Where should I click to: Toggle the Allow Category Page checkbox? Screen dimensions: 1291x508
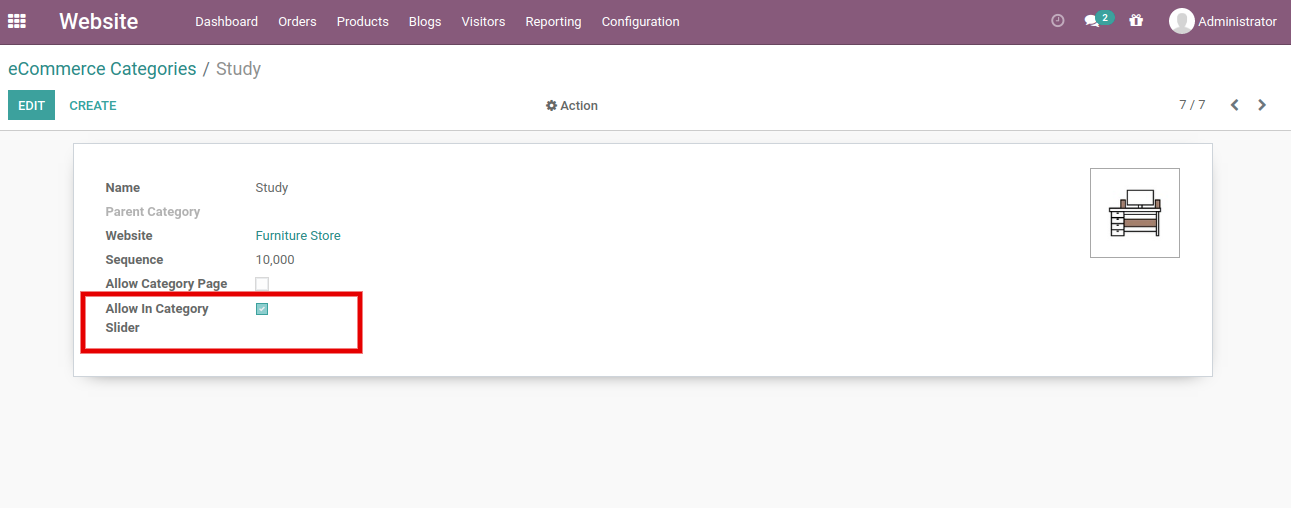(x=262, y=284)
